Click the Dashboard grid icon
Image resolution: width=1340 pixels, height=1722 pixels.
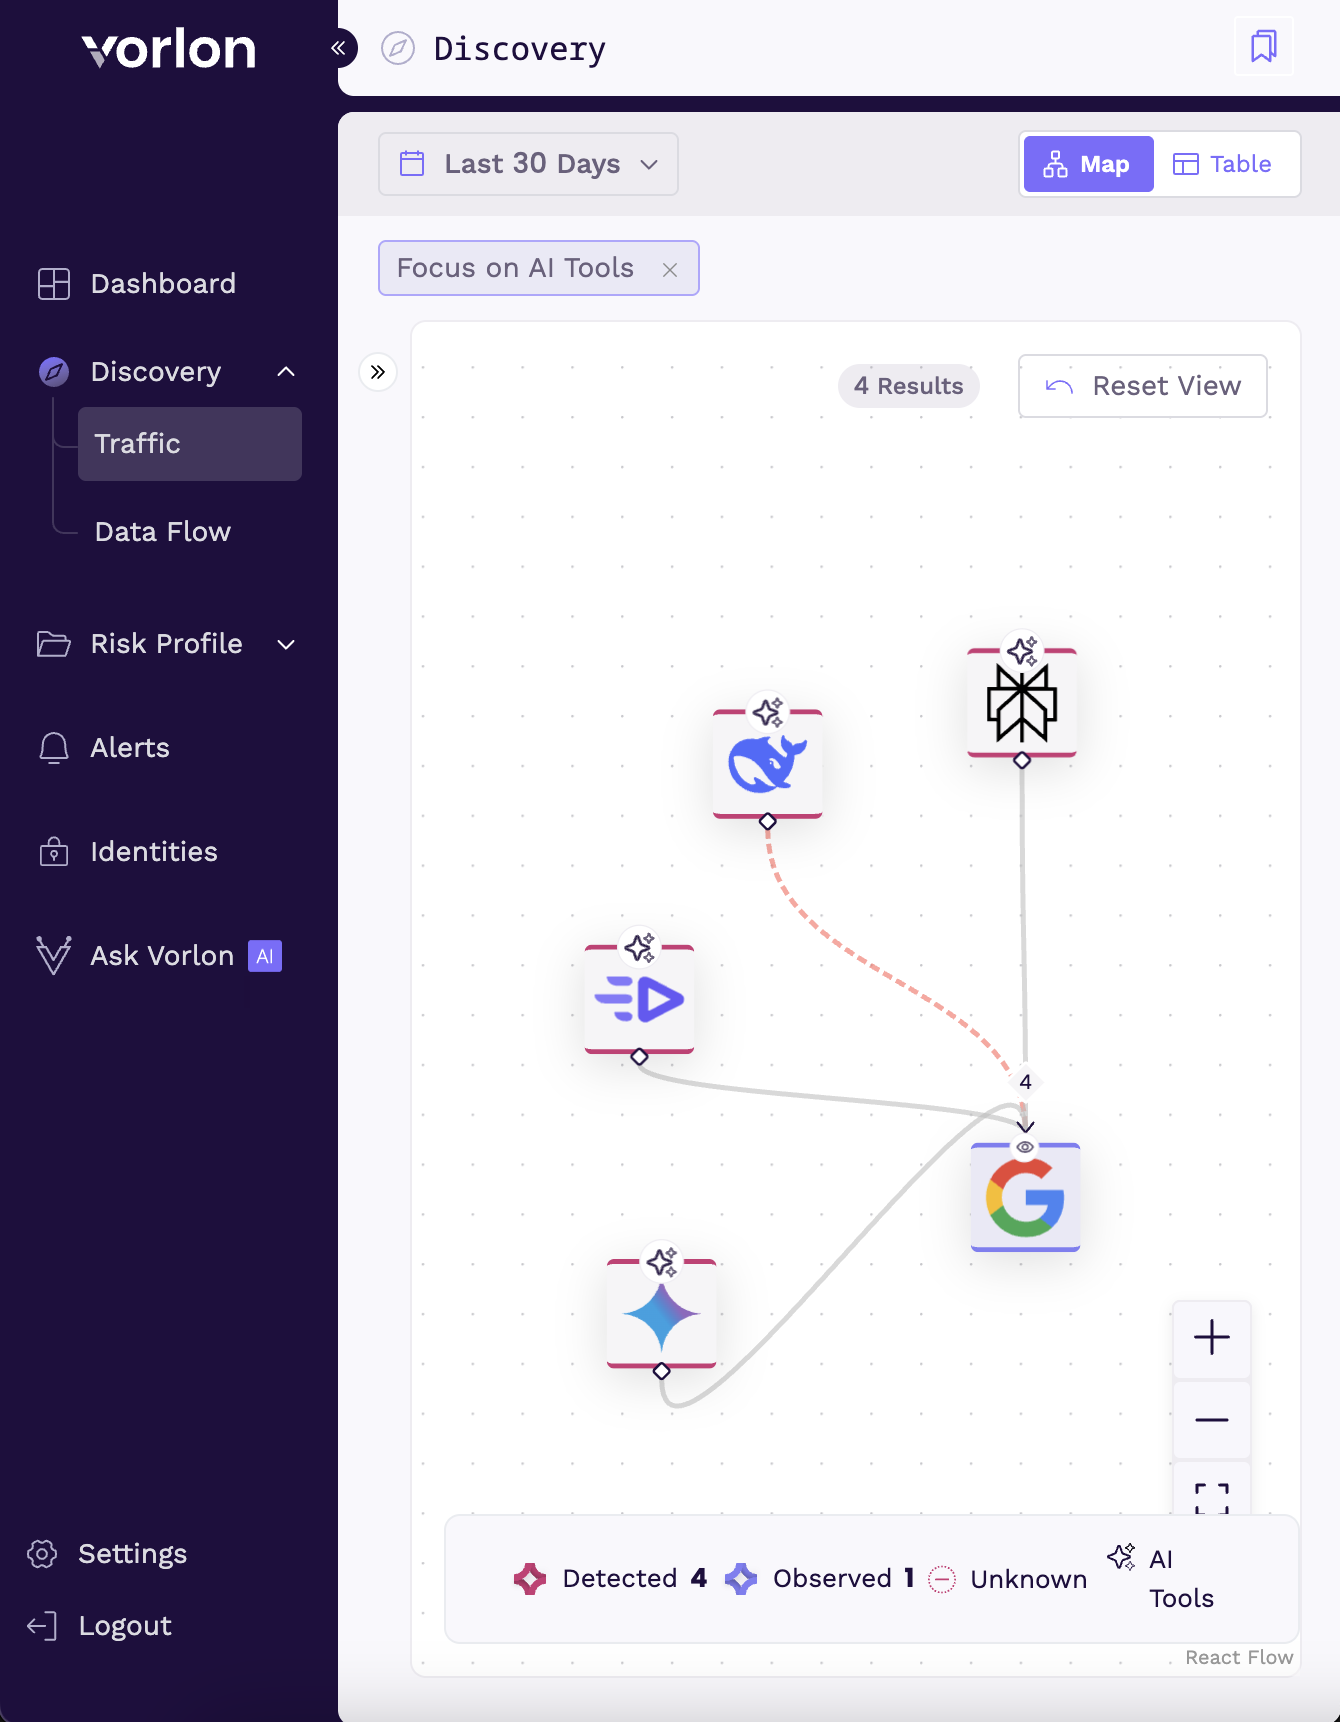pos(54,284)
